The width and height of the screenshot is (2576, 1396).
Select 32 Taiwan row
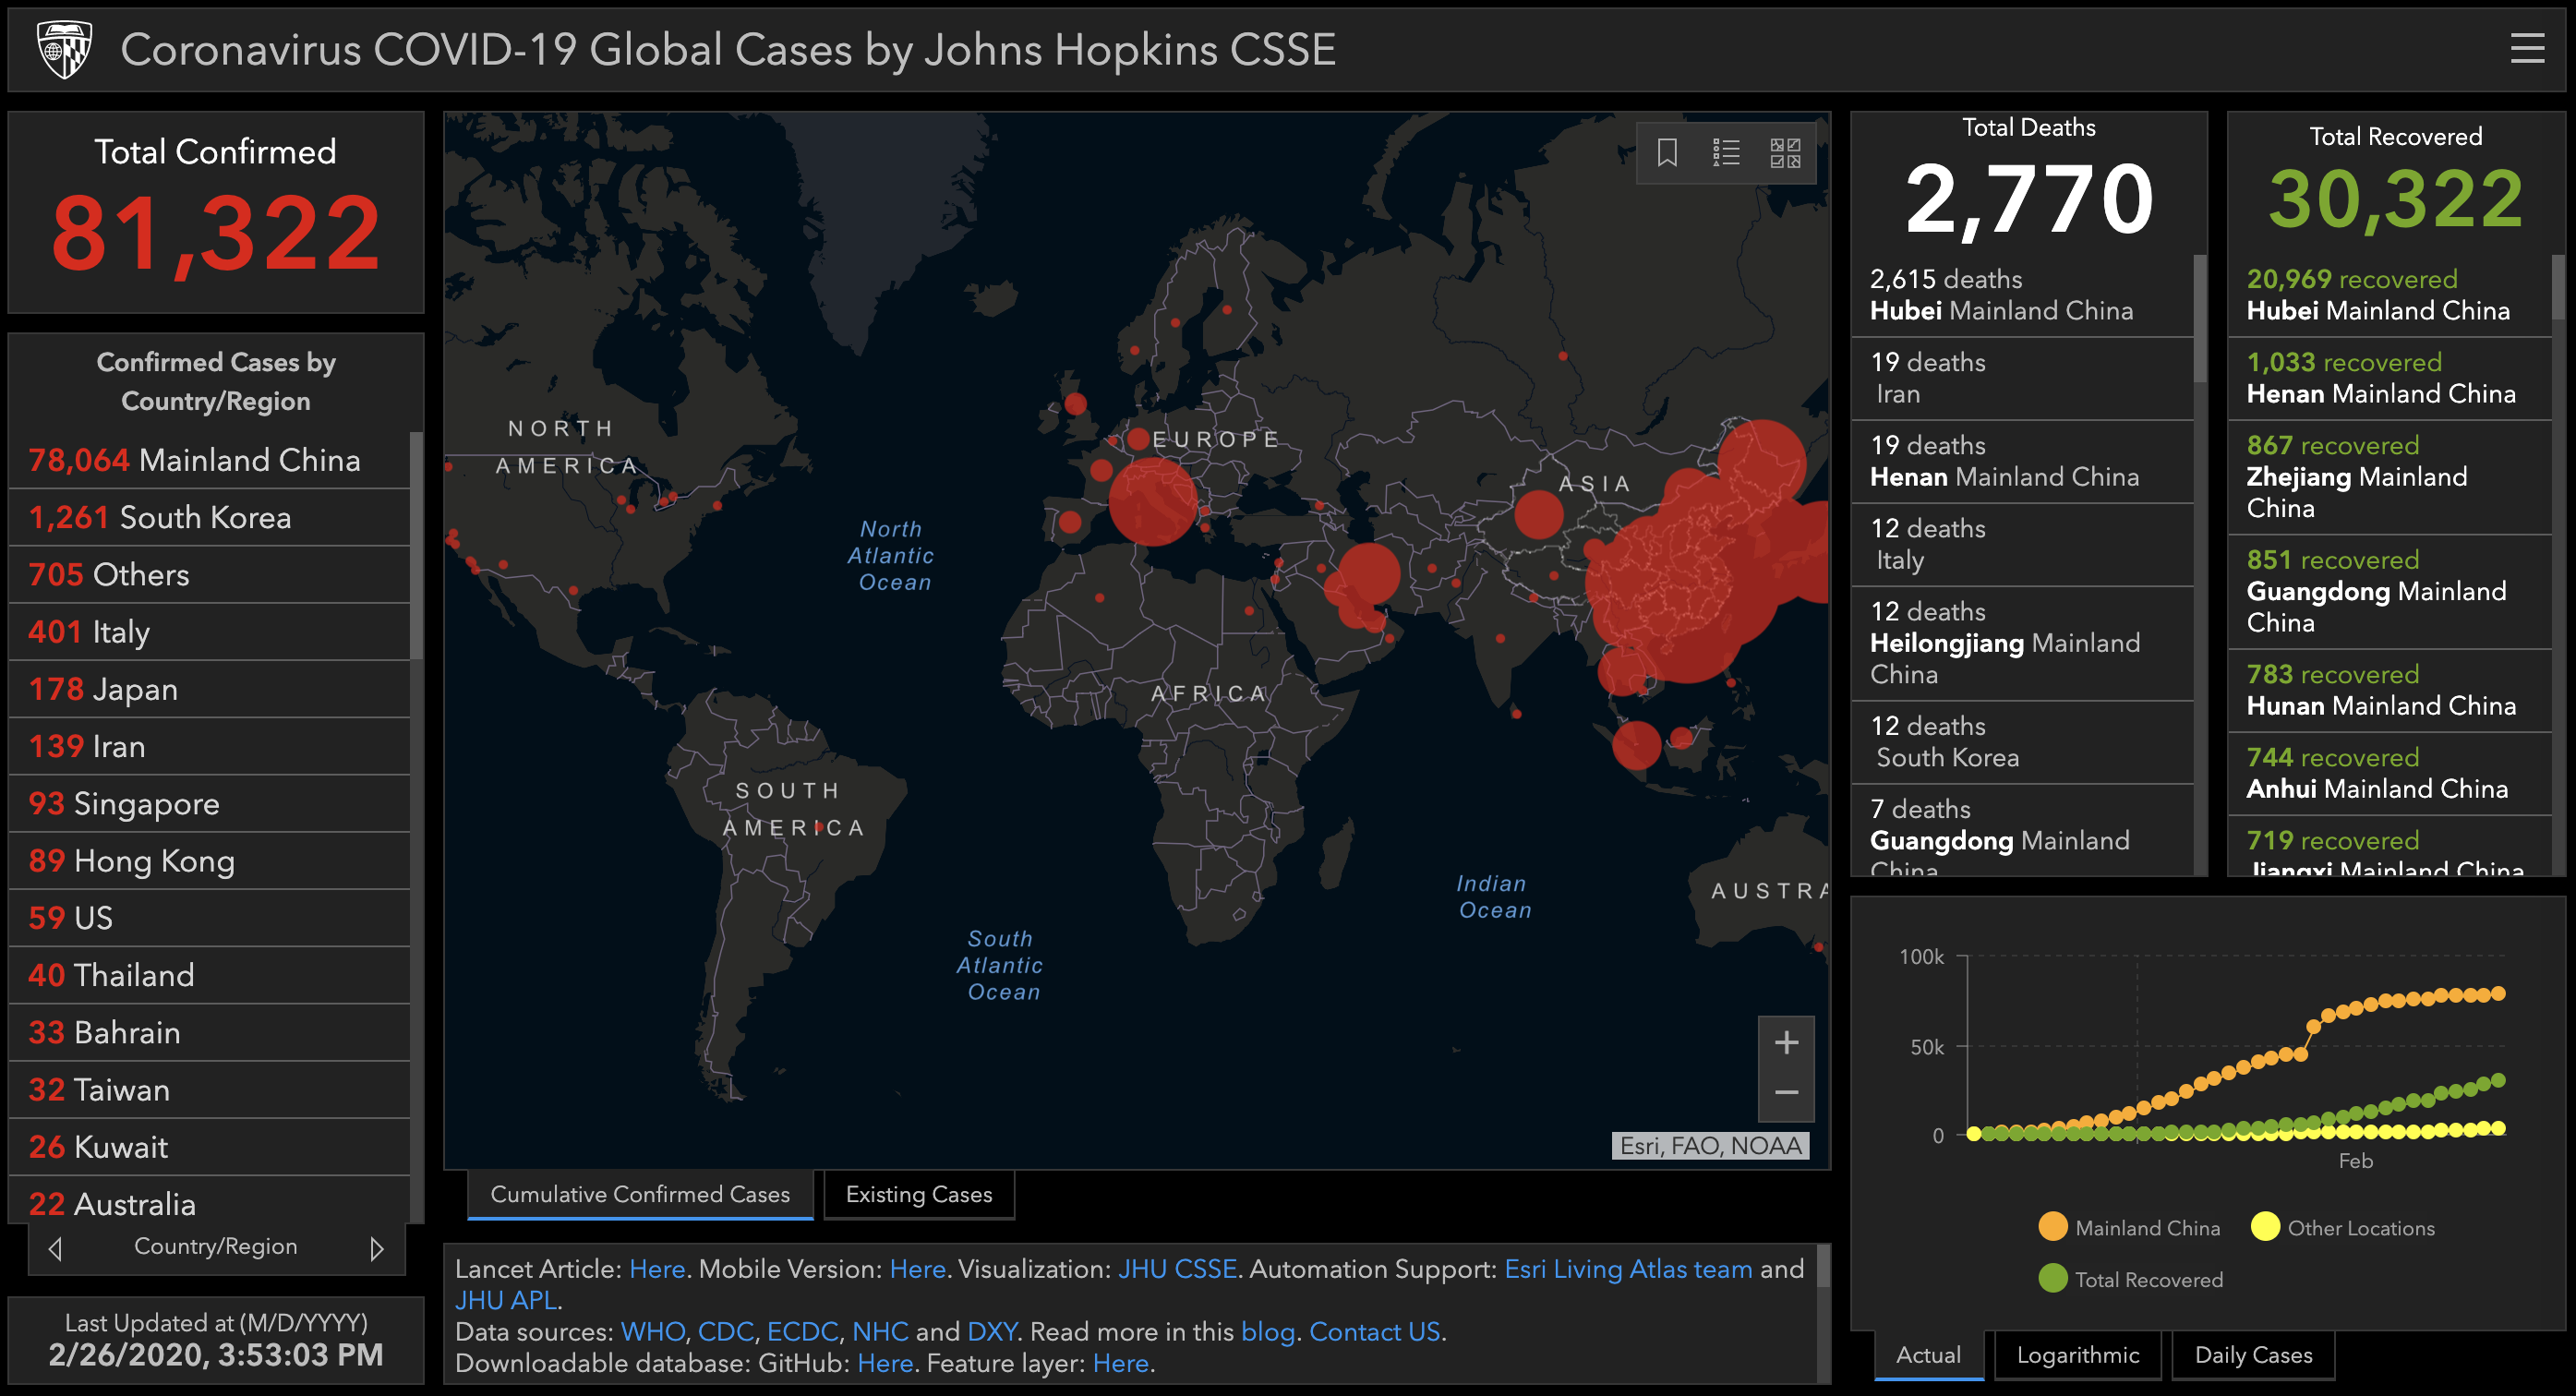pos(209,1090)
